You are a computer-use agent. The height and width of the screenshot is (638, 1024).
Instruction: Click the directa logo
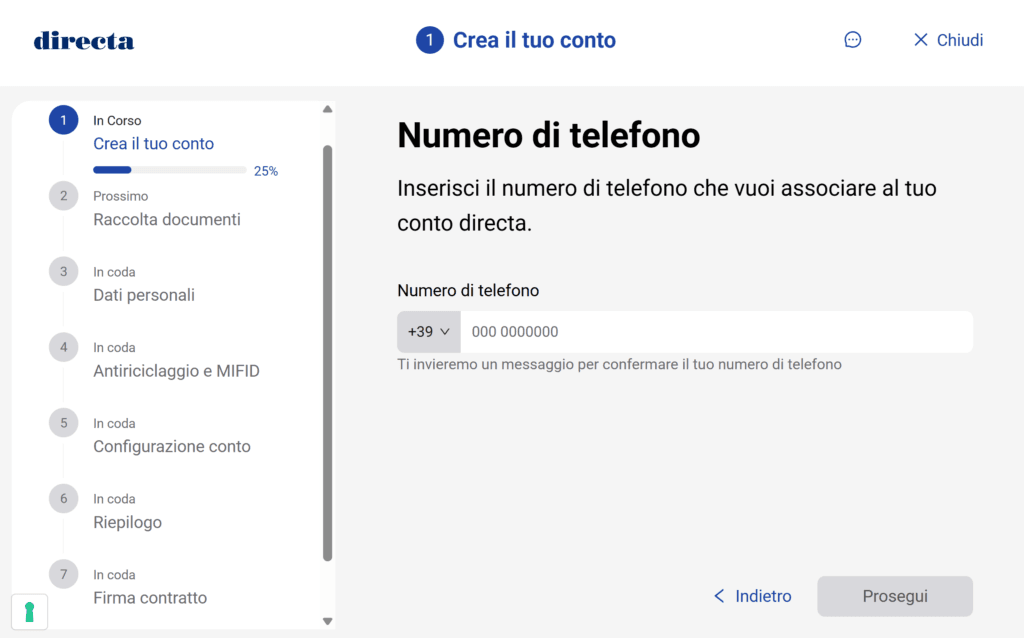[84, 41]
